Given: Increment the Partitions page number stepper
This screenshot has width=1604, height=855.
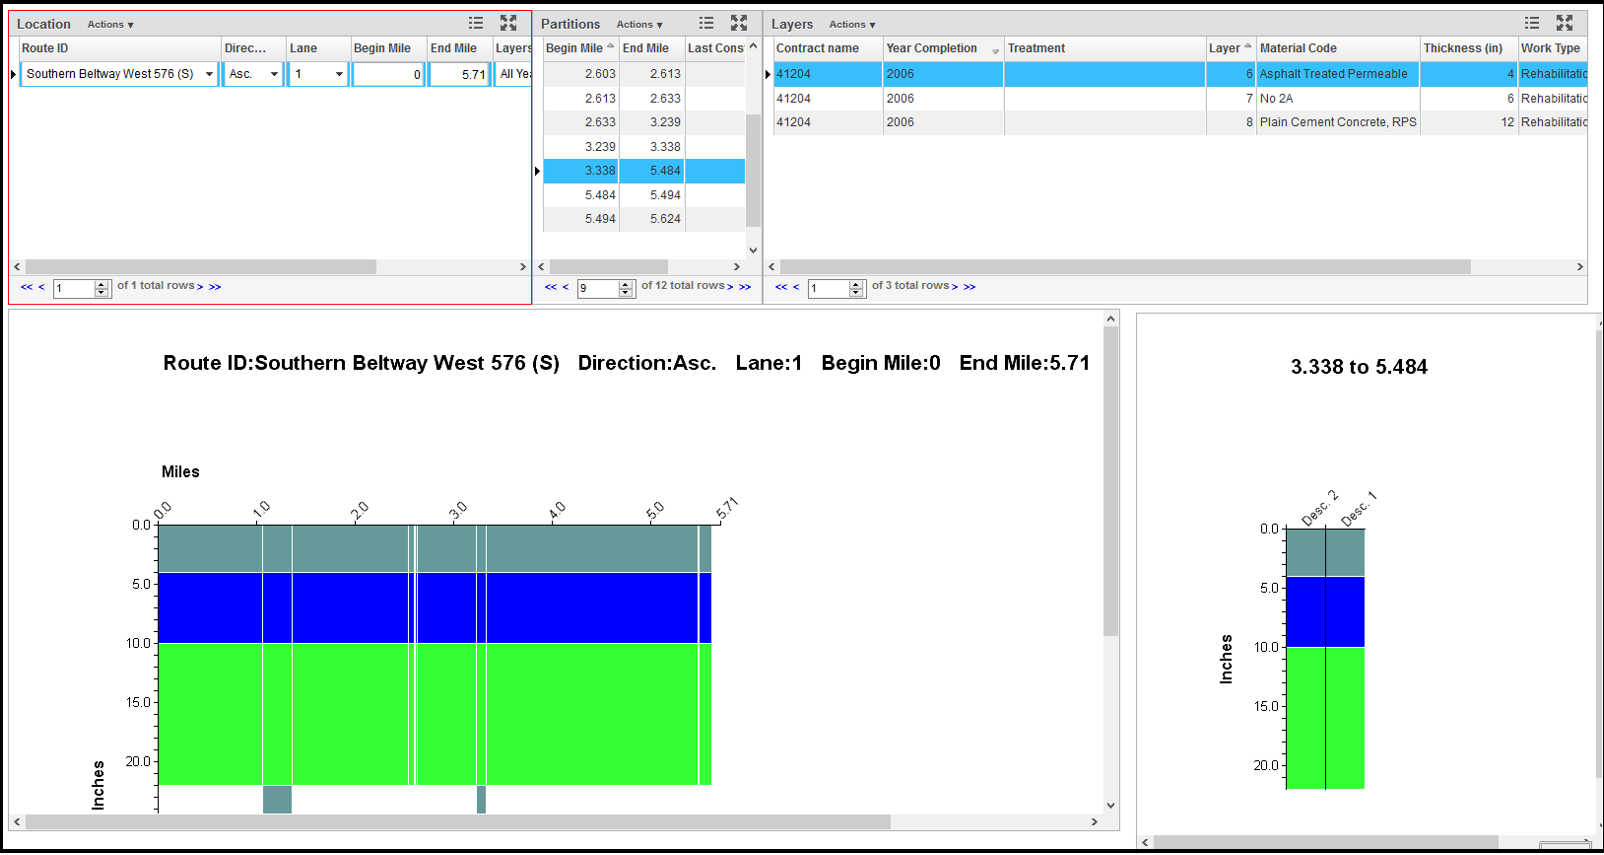Looking at the screenshot, I should click(626, 284).
